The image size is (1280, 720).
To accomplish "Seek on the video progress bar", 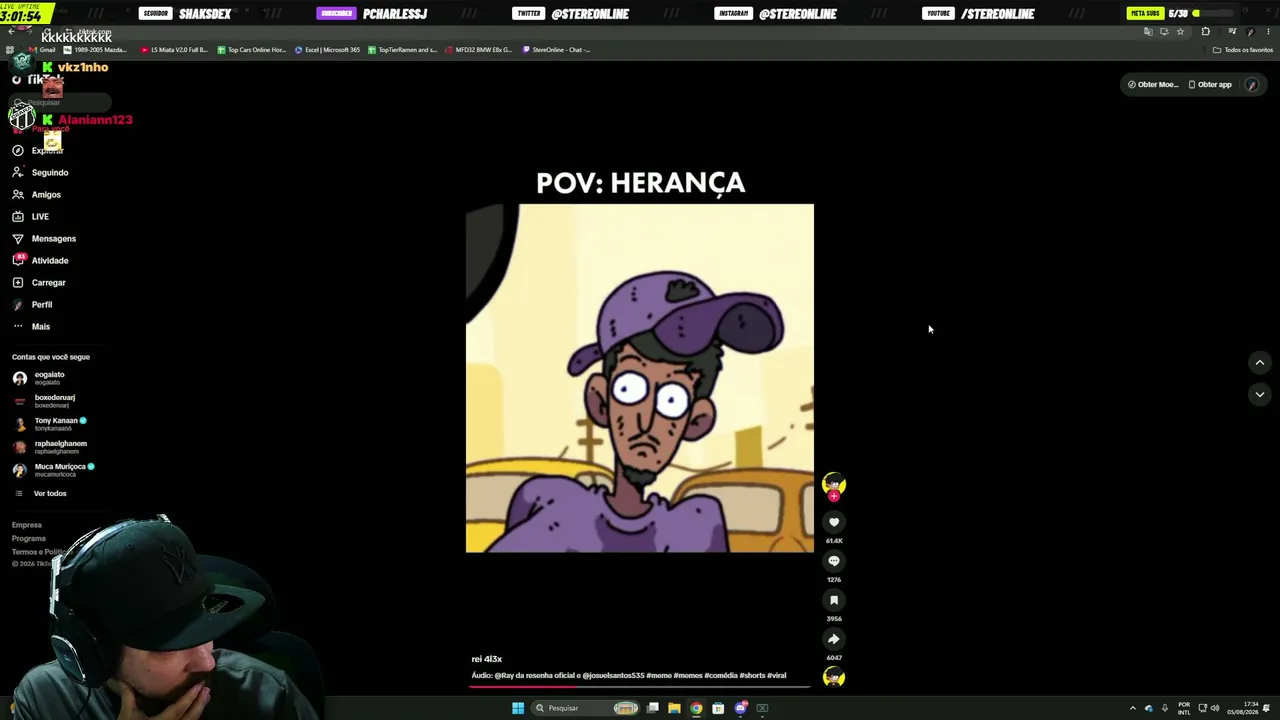I will pyautogui.click(x=640, y=686).
